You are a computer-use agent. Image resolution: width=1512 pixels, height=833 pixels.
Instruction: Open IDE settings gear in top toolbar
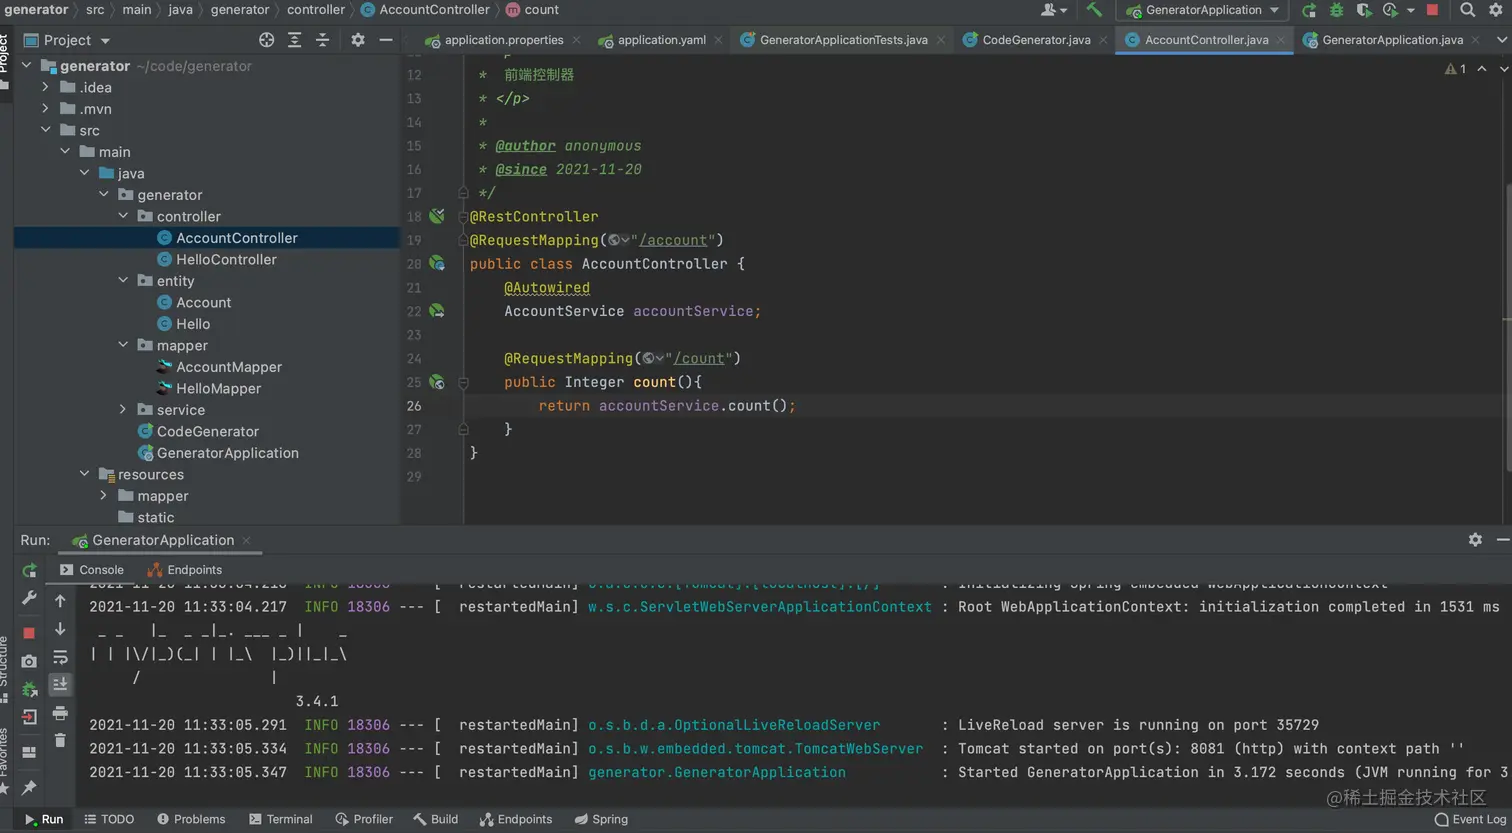pyautogui.click(x=1496, y=10)
